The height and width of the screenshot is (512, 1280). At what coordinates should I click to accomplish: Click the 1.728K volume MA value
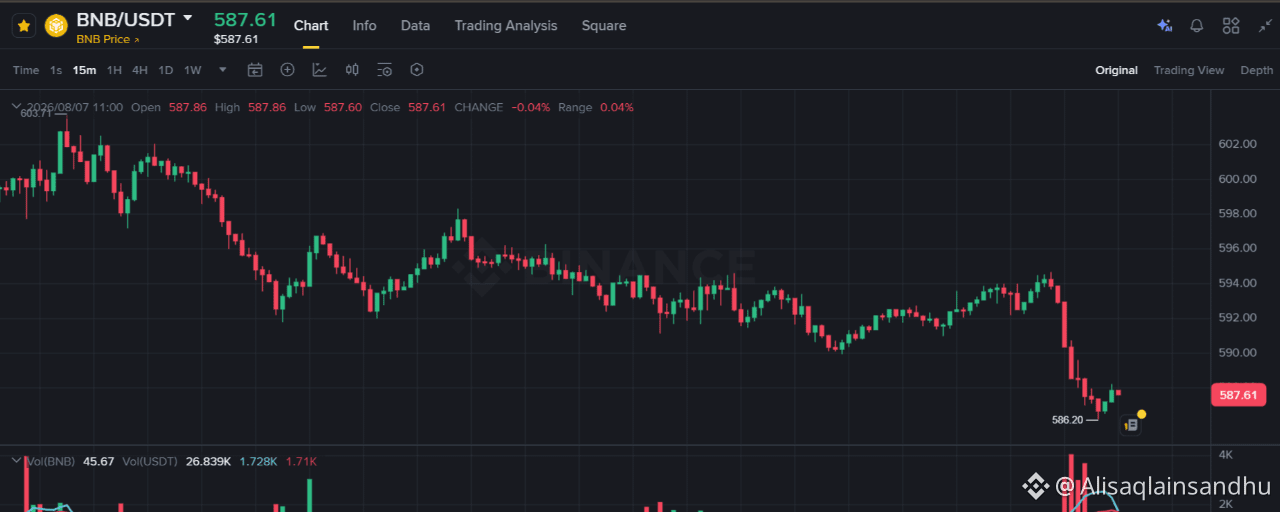[257, 461]
